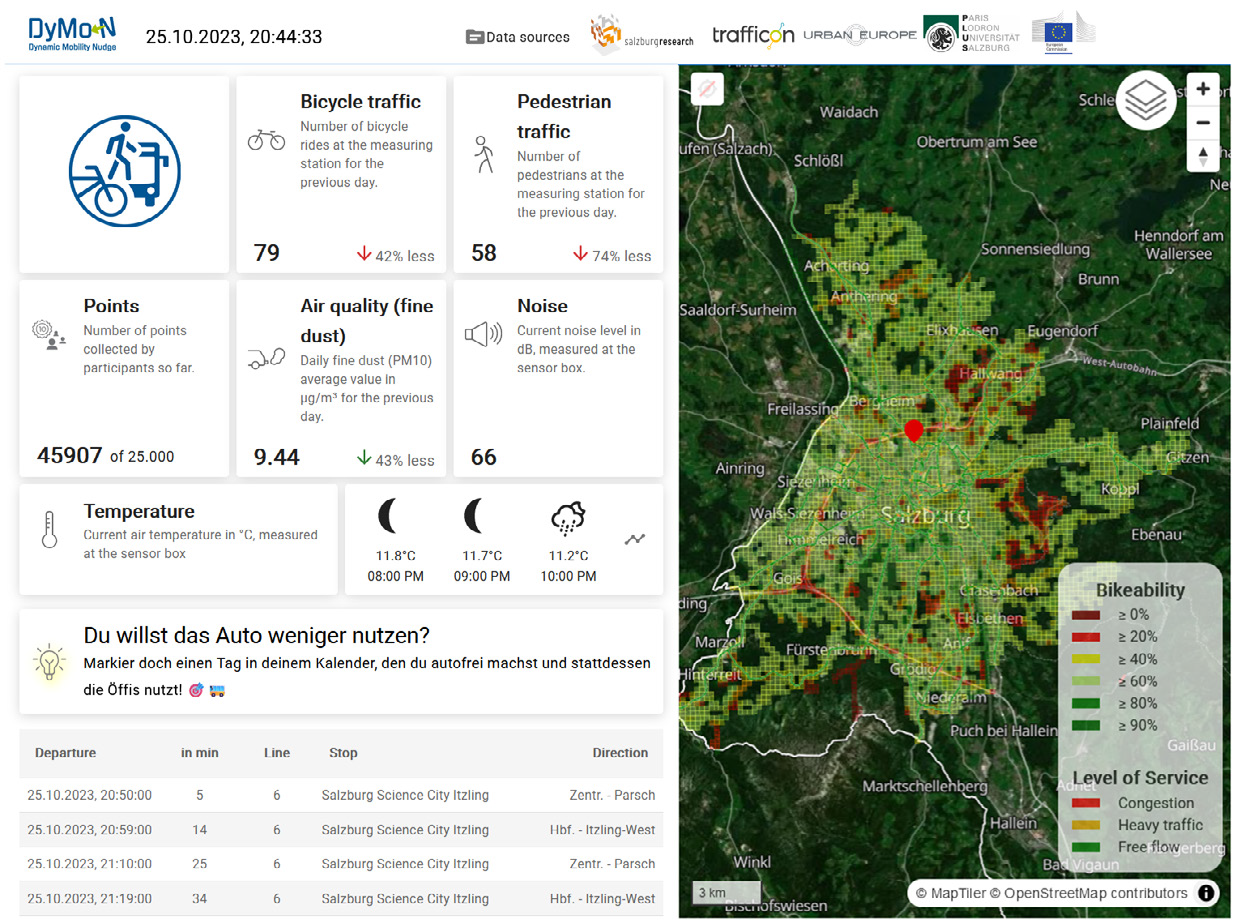Click the Bikeability ≥ 40% yellow swatch

[x=1085, y=659]
